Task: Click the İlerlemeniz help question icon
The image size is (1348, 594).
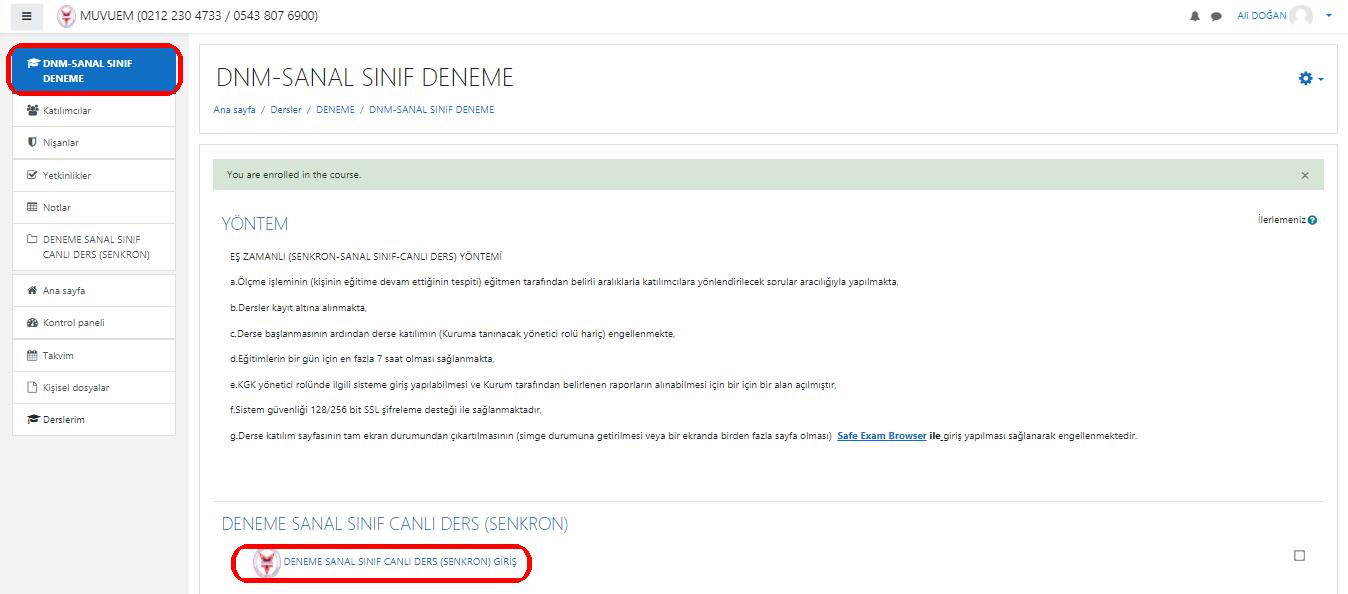Action: (x=1312, y=220)
